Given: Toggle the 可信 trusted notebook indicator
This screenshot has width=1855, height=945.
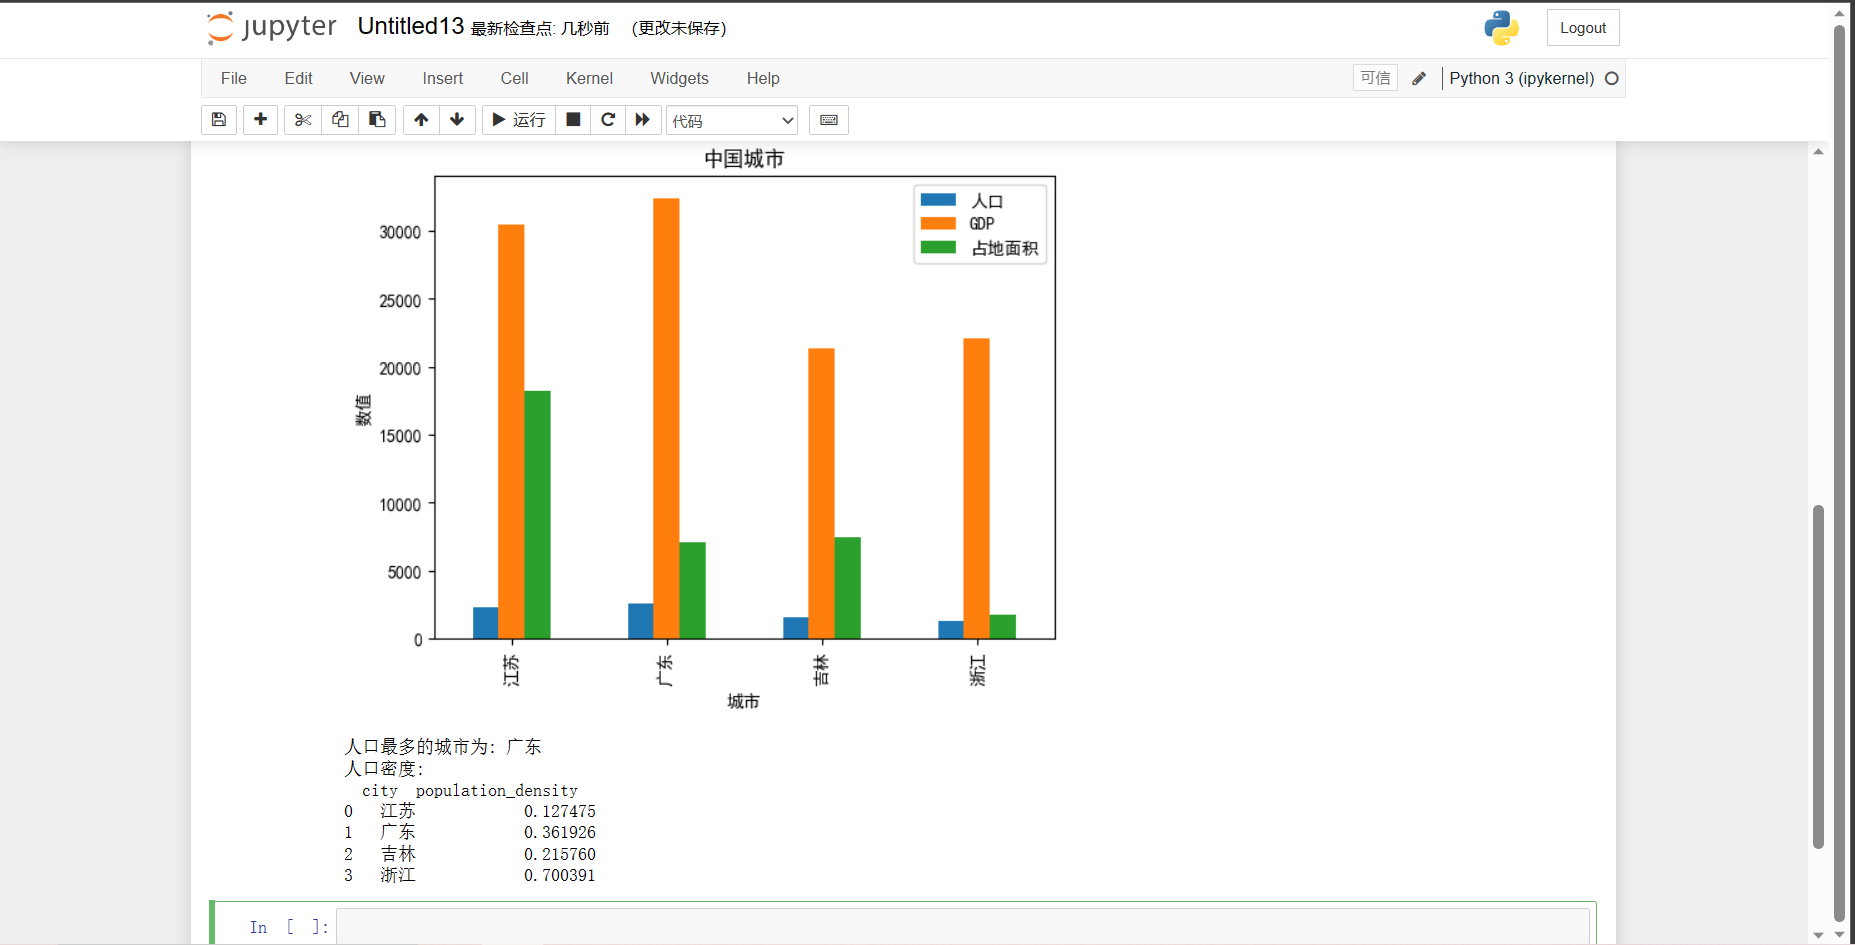Looking at the screenshot, I should click(1375, 78).
